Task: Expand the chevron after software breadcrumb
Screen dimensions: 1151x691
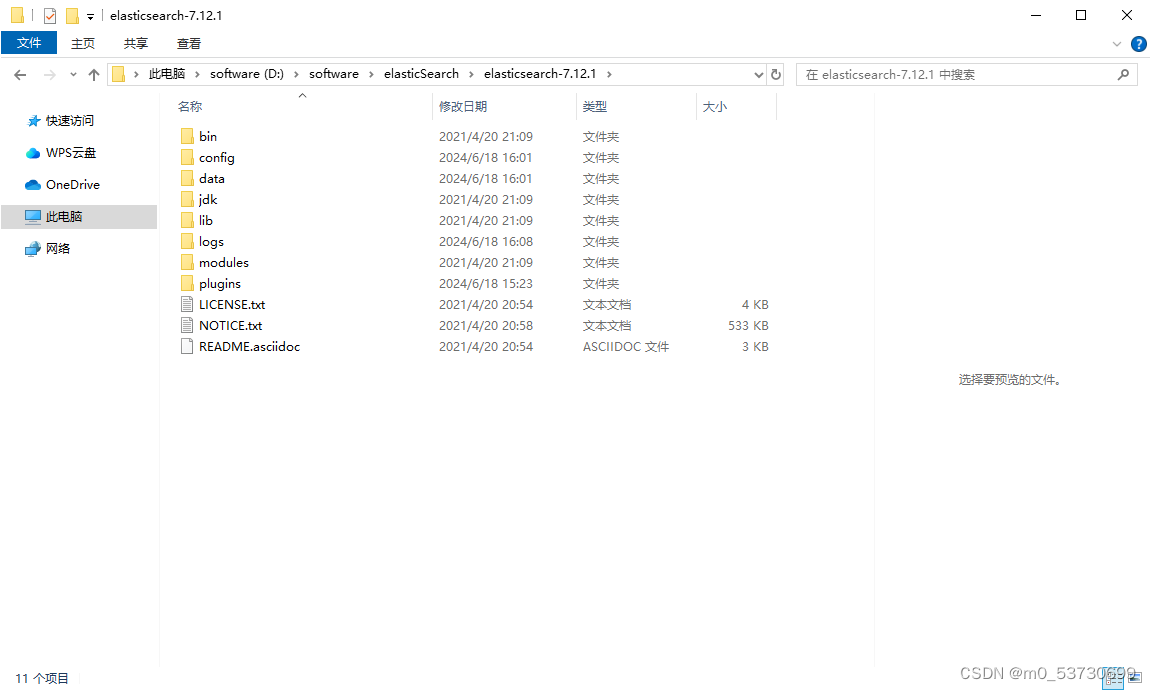Action: coord(371,74)
